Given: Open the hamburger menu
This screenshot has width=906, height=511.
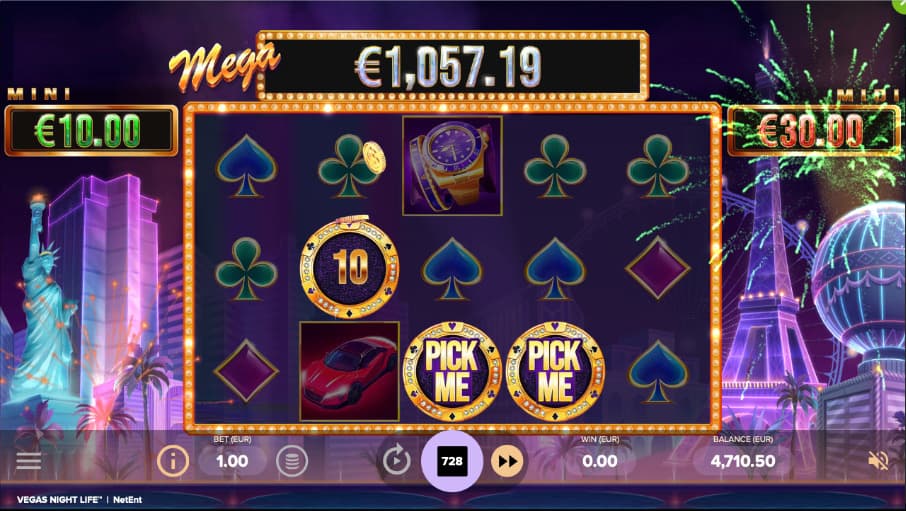Looking at the screenshot, I should point(28,461).
